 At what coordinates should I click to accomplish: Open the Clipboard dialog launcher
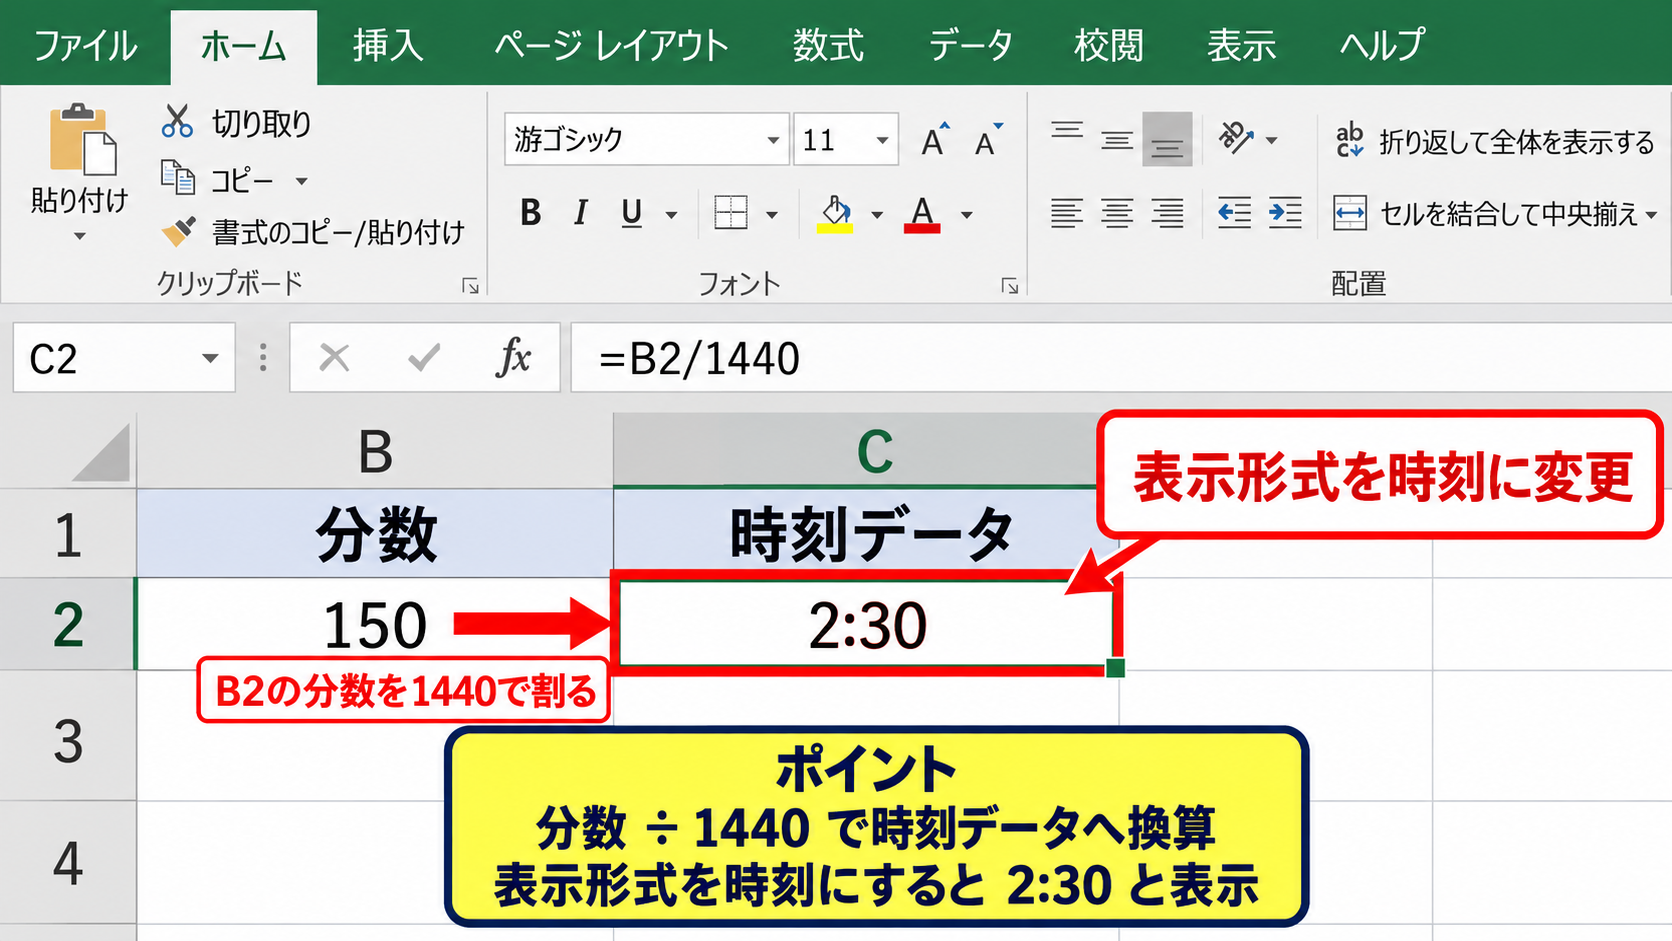coord(470,286)
